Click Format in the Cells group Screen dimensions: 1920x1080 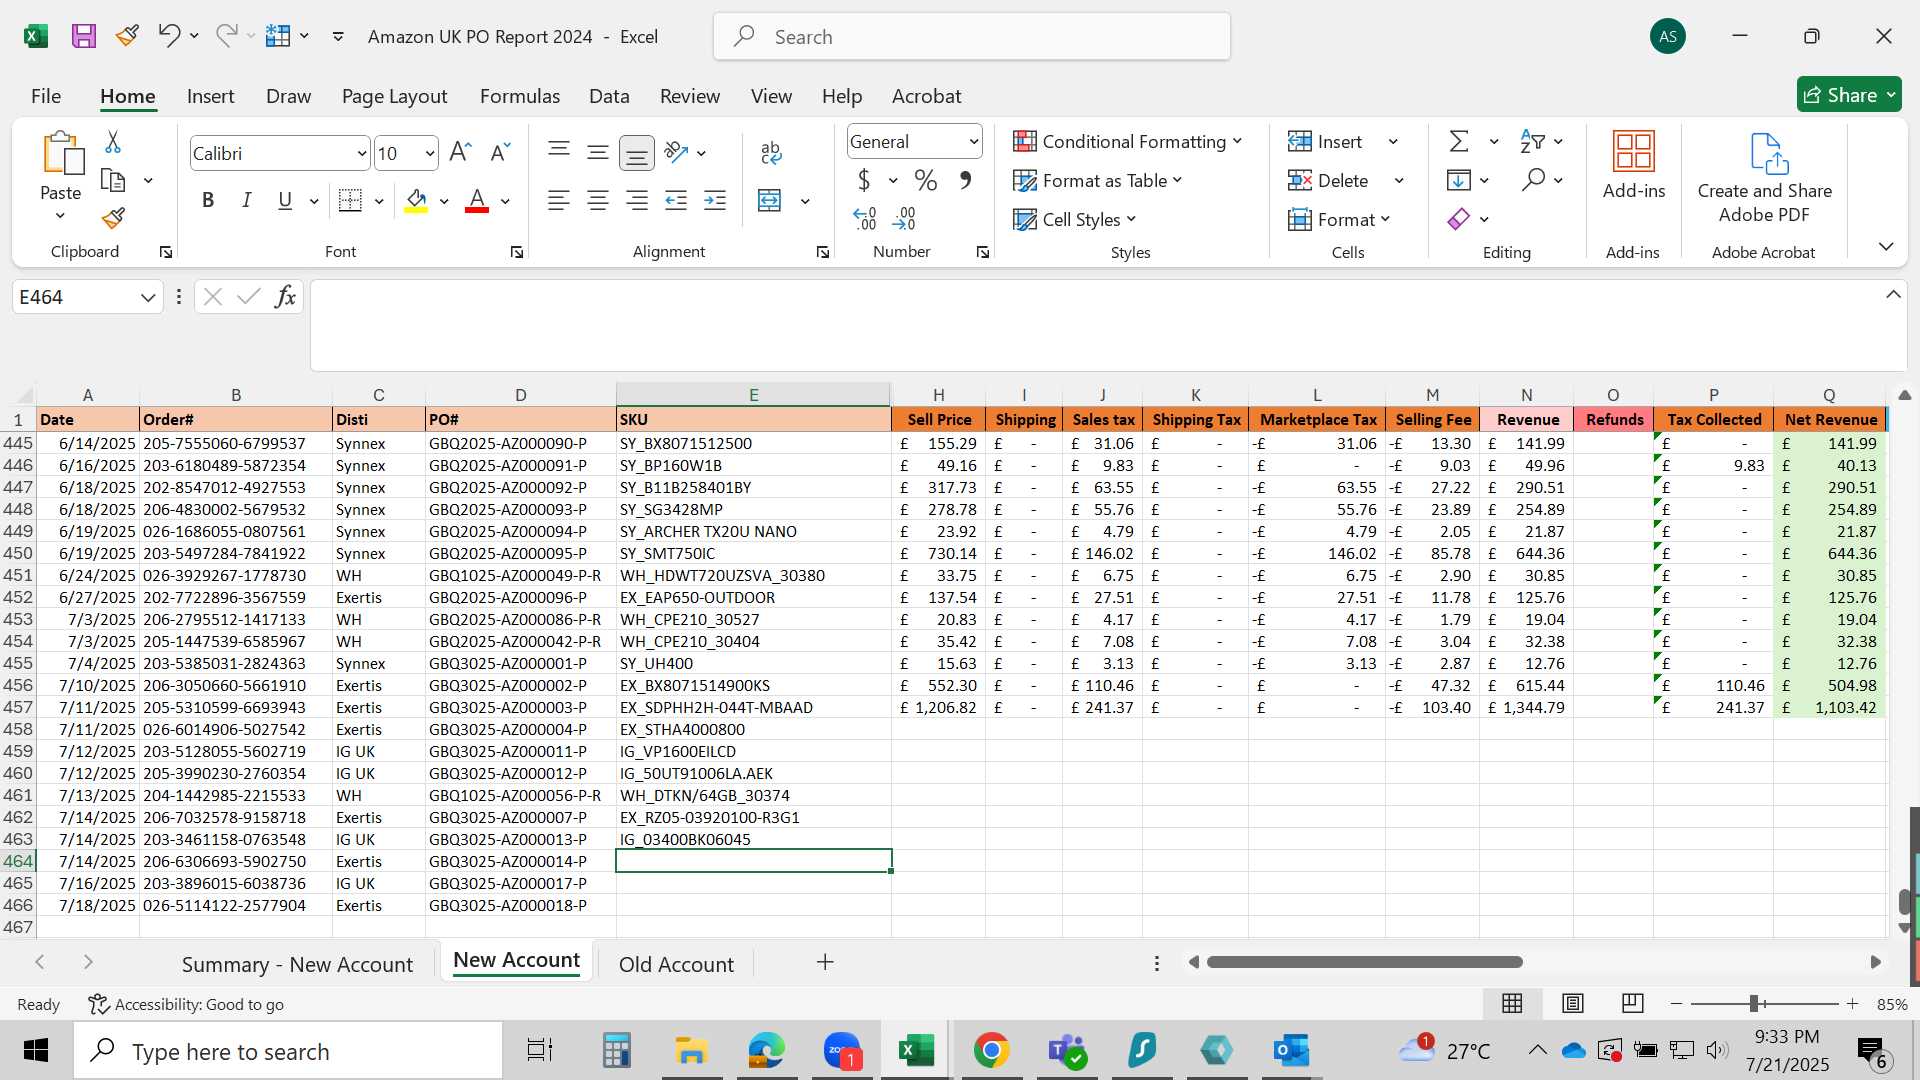(x=1339, y=219)
